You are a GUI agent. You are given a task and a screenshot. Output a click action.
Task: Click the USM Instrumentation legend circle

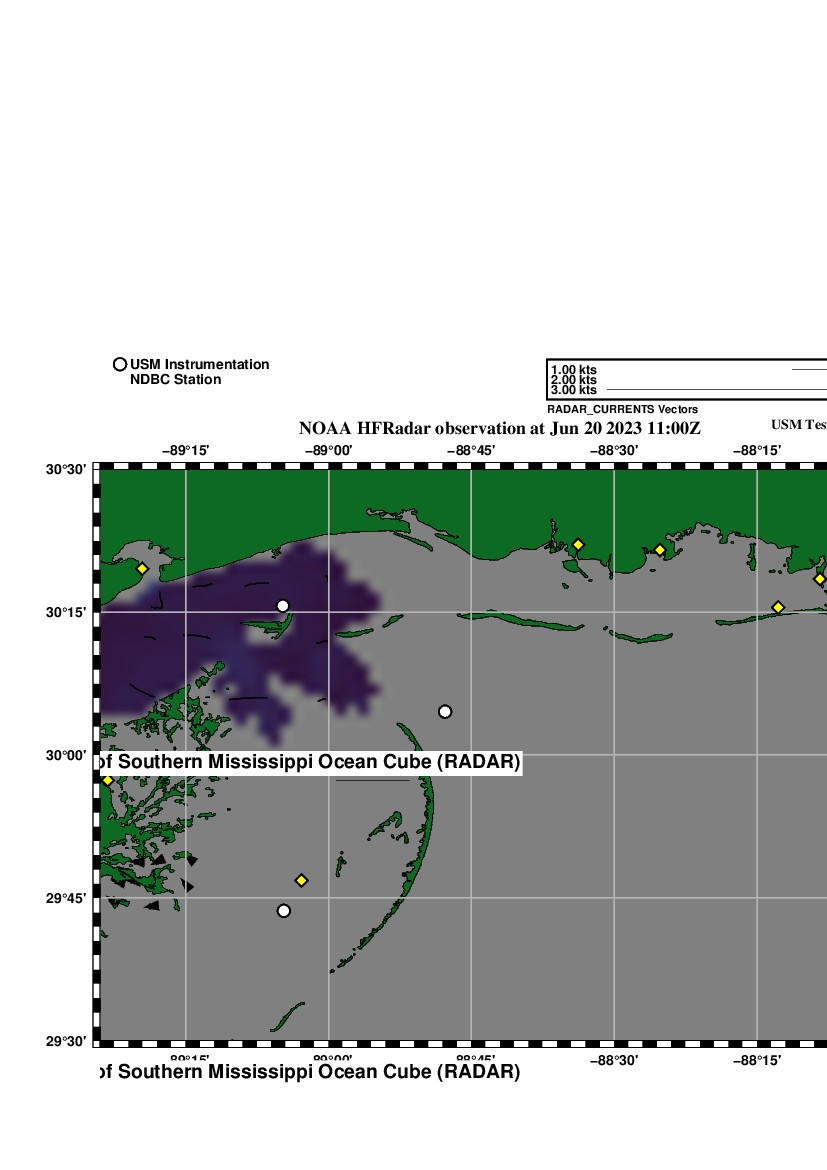(120, 365)
